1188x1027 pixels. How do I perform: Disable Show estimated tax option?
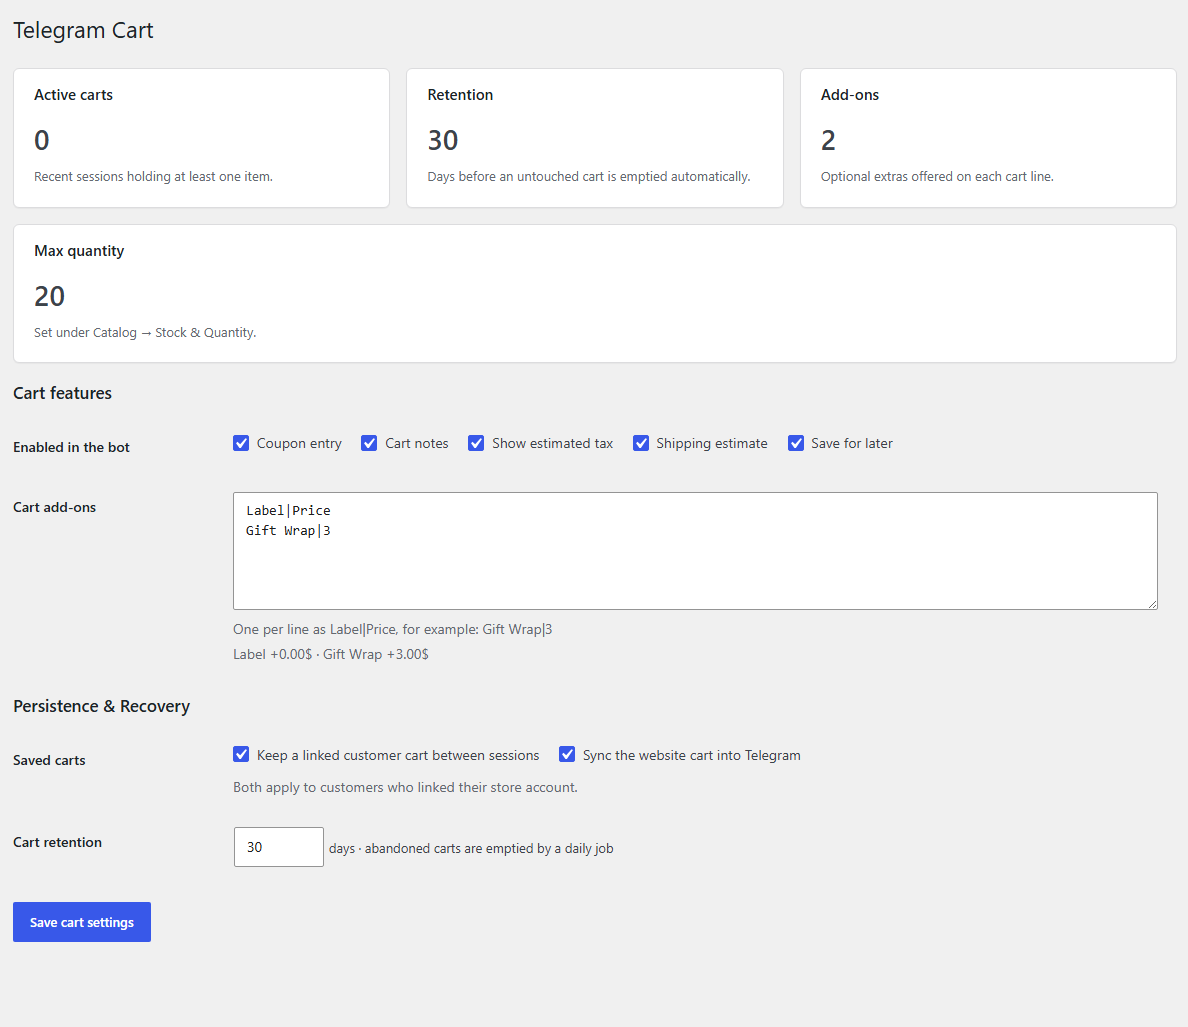[x=476, y=443]
